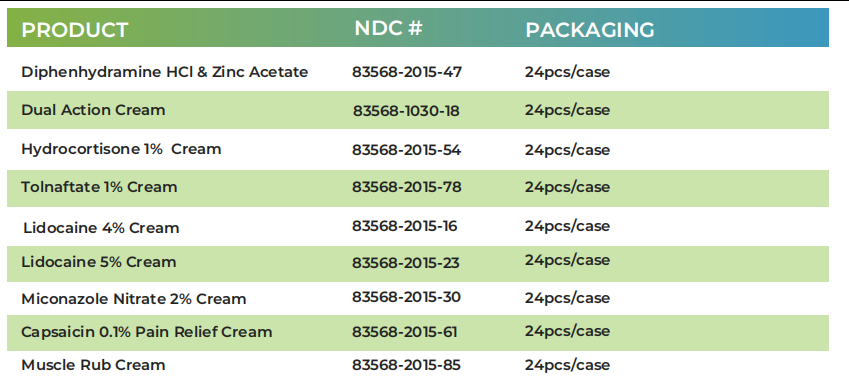Click NDC number 83568-2015-47
The height and width of the screenshot is (381, 849).
[x=407, y=72]
